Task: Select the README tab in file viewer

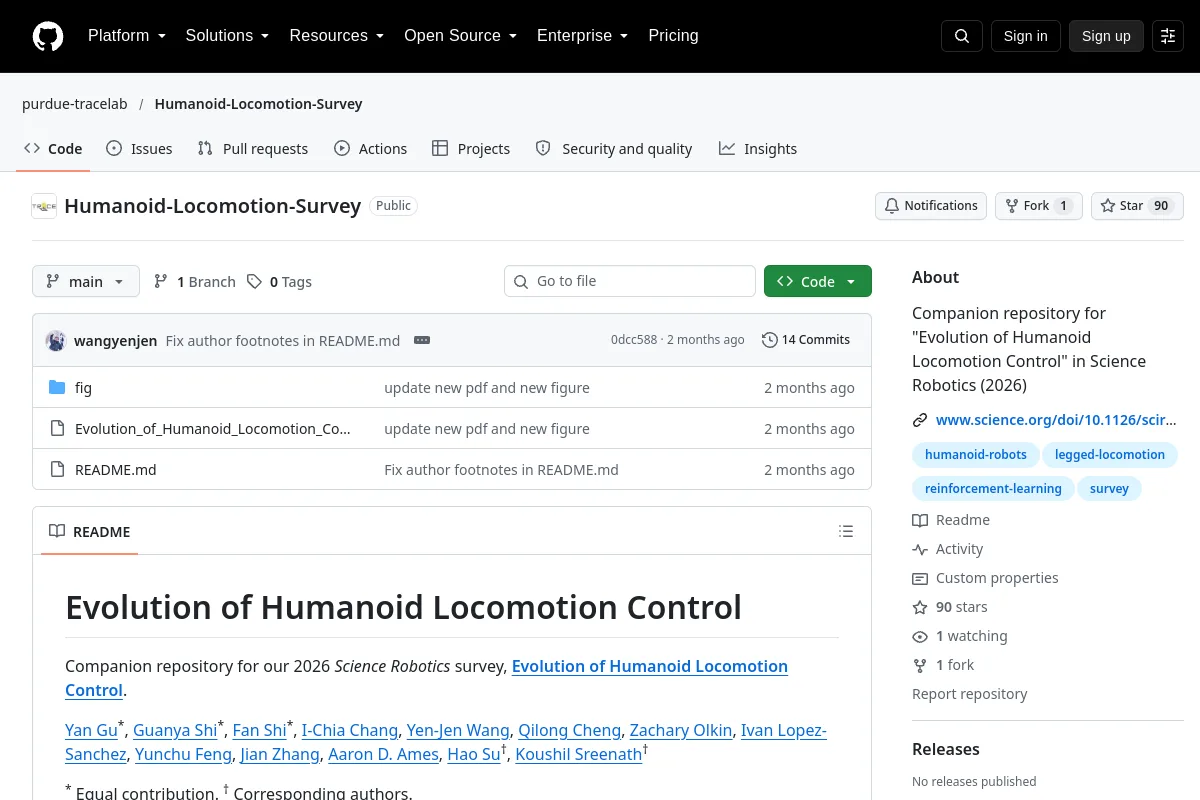Action: (90, 531)
